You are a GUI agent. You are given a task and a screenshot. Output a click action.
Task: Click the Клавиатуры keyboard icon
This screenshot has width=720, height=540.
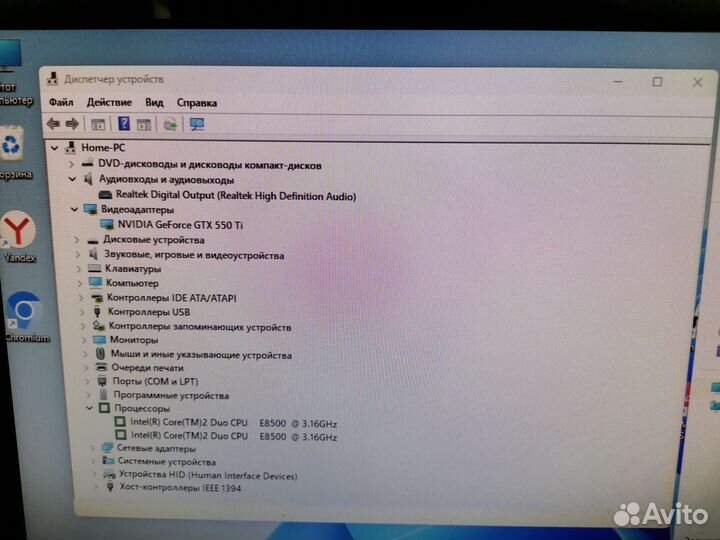pyautogui.click(x=95, y=268)
